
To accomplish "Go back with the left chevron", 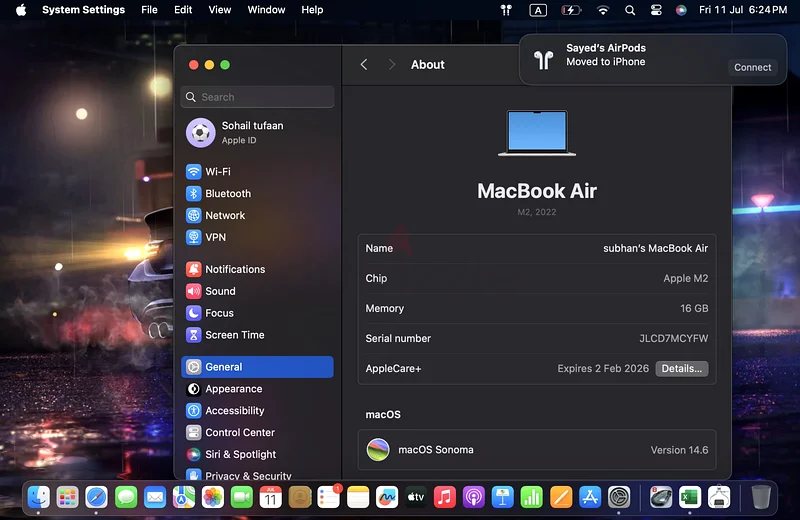I will coord(364,64).
